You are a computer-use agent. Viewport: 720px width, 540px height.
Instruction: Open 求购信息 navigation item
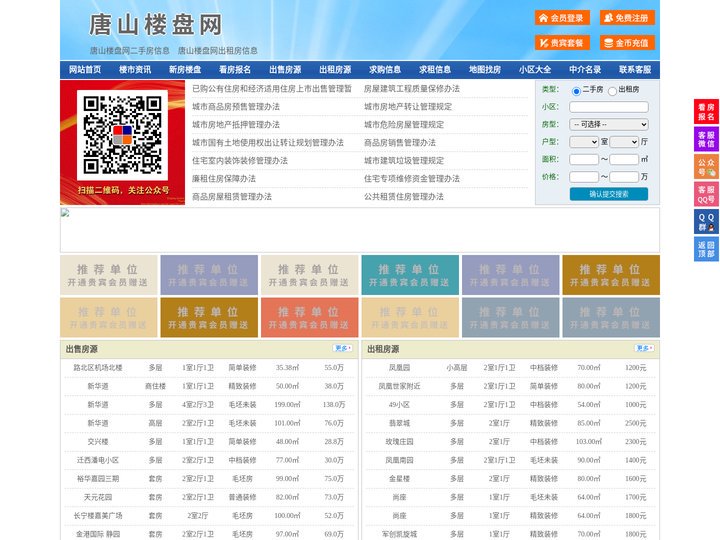[x=385, y=70]
